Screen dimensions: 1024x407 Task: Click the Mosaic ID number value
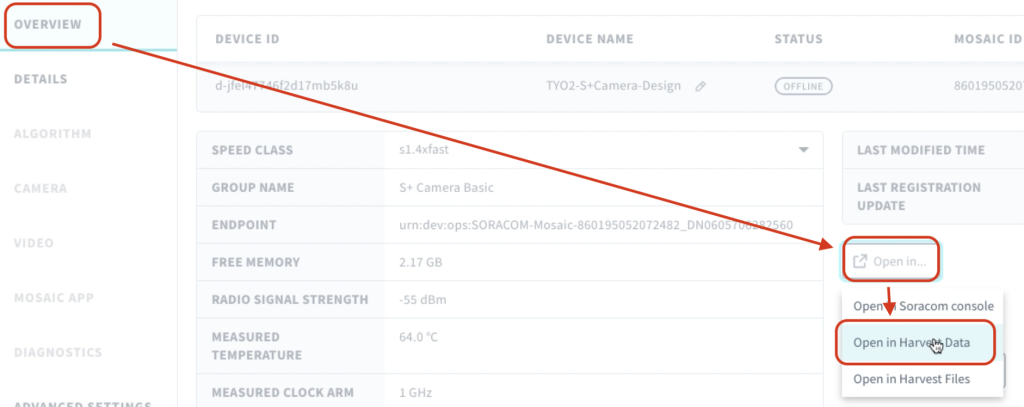point(988,86)
